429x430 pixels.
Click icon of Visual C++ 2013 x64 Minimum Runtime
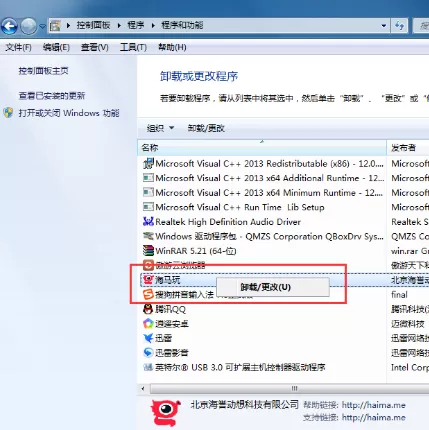pos(148,193)
